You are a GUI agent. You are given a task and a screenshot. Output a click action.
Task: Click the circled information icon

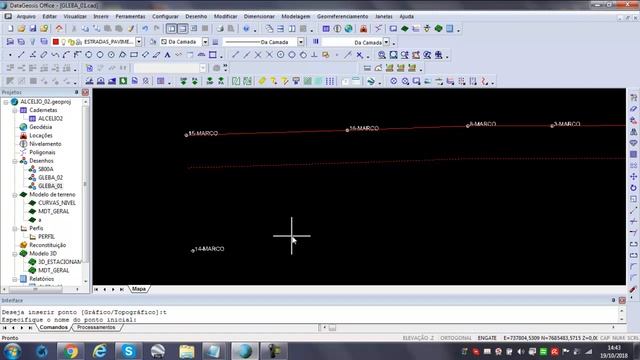coord(338,29)
